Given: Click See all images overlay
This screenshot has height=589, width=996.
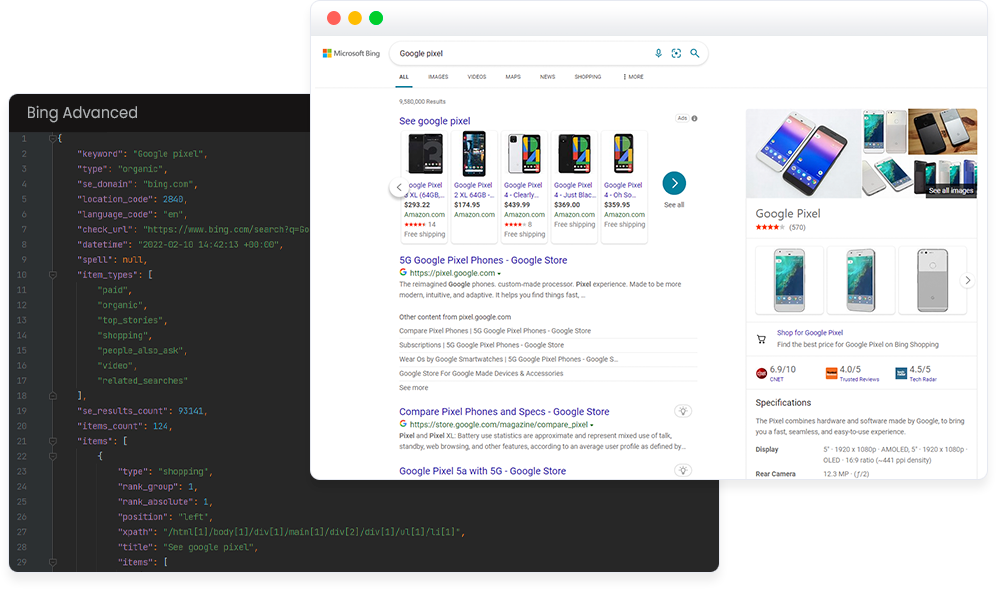Looking at the screenshot, I should (x=951, y=190).
